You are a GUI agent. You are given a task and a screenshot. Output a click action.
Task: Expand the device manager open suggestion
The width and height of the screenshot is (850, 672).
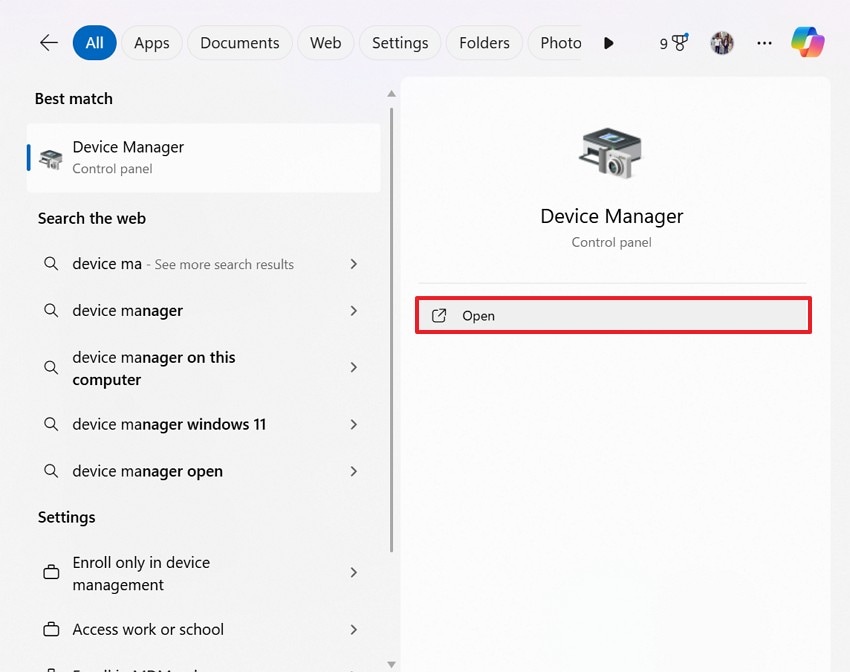[x=353, y=471]
